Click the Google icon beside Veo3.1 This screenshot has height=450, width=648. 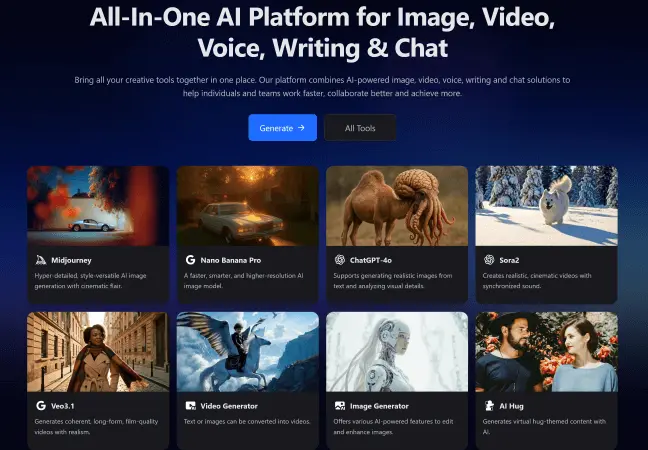click(x=41, y=406)
